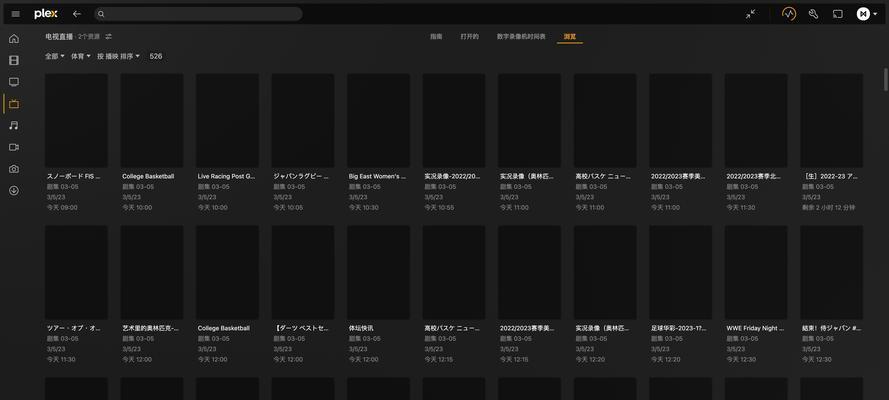
Task: Switch to the 打开的 tab
Action: pyautogui.click(x=469, y=36)
